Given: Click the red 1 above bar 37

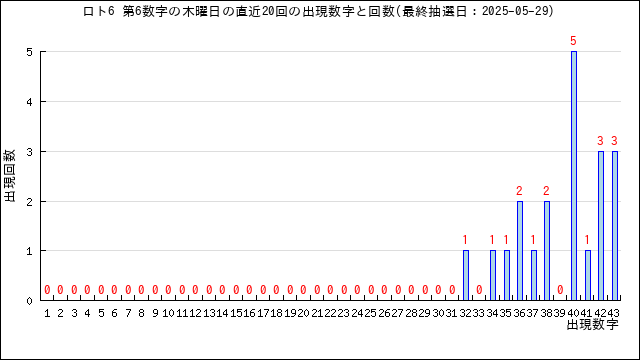Looking at the screenshot, I should 533,240.
